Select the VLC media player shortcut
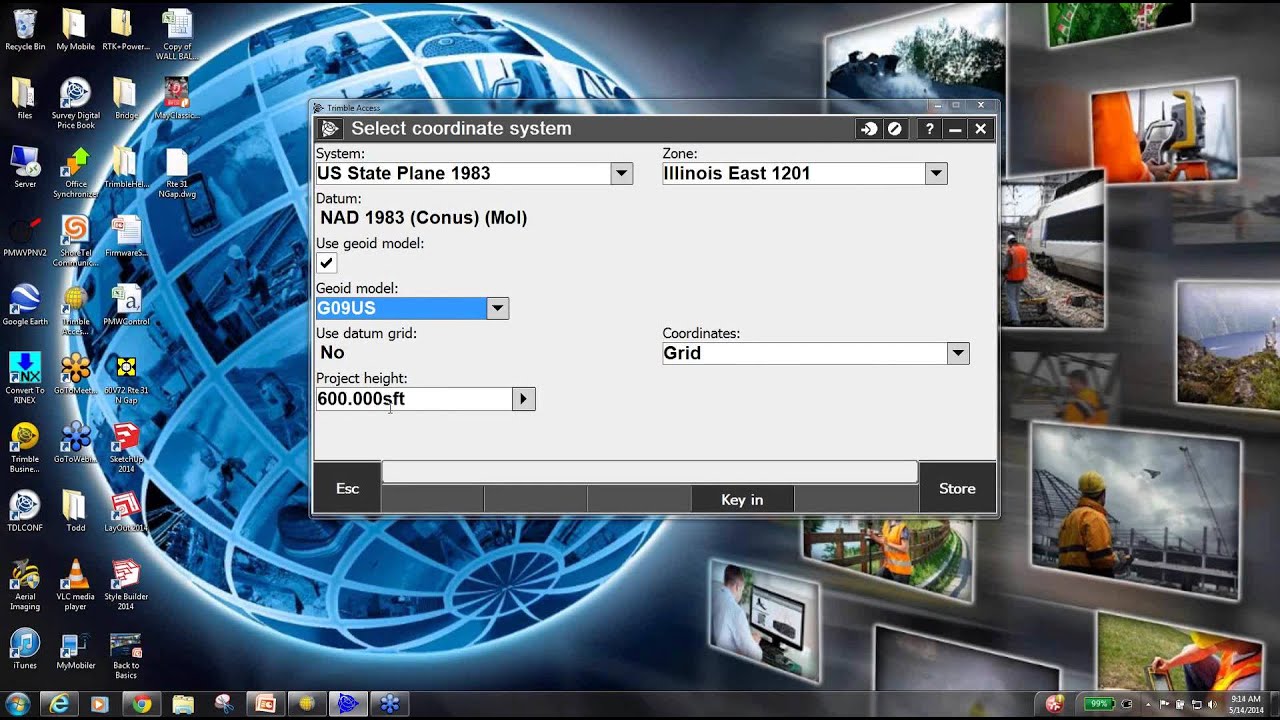This screenshot has width=1280, height=720. 75,585
